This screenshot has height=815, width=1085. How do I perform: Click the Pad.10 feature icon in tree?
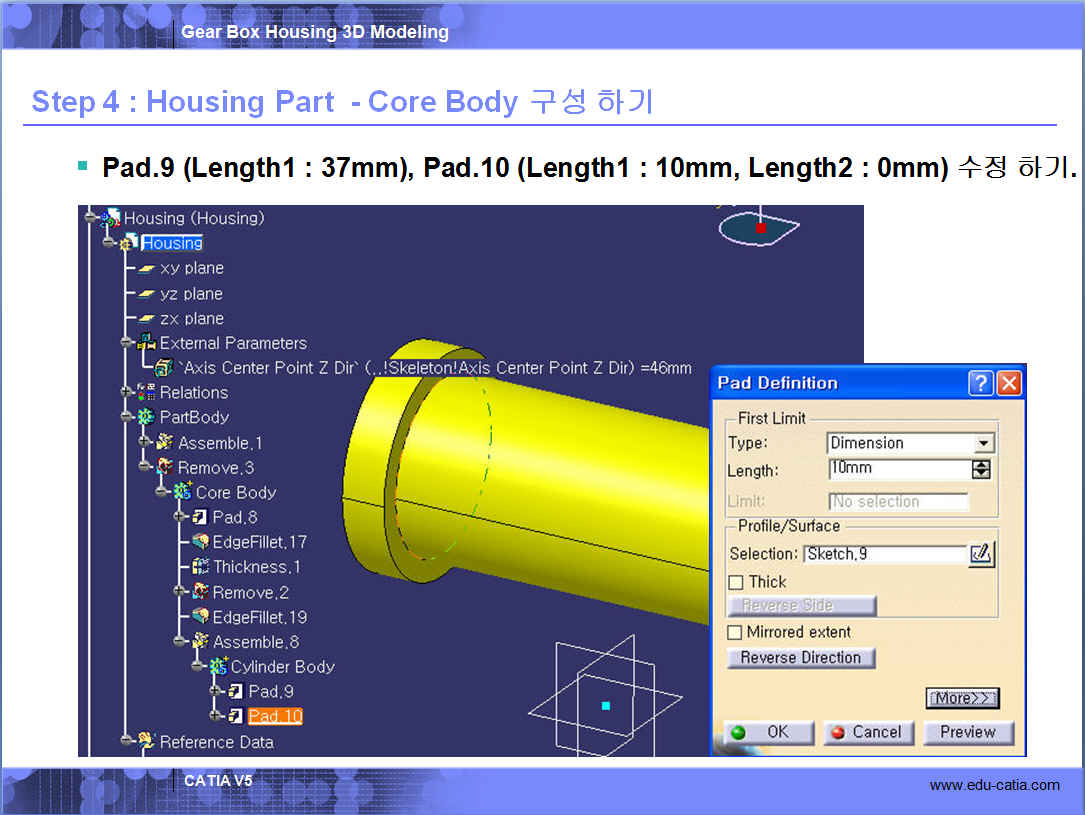coord(236,716)
